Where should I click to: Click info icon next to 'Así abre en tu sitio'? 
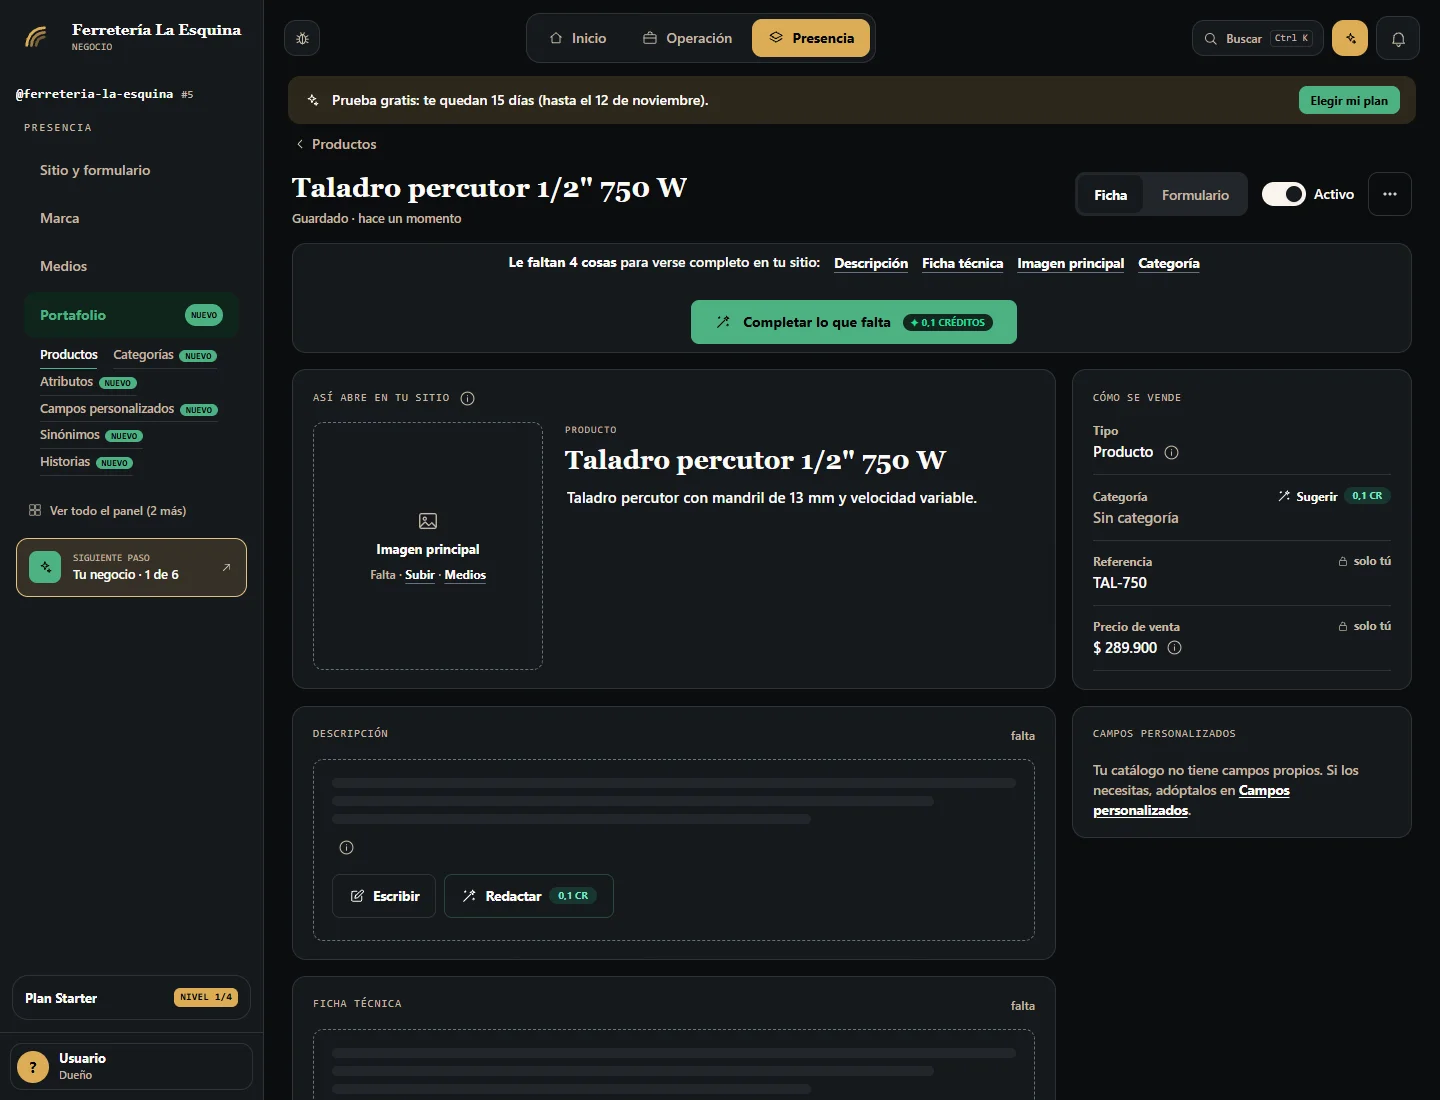point(467,398)
